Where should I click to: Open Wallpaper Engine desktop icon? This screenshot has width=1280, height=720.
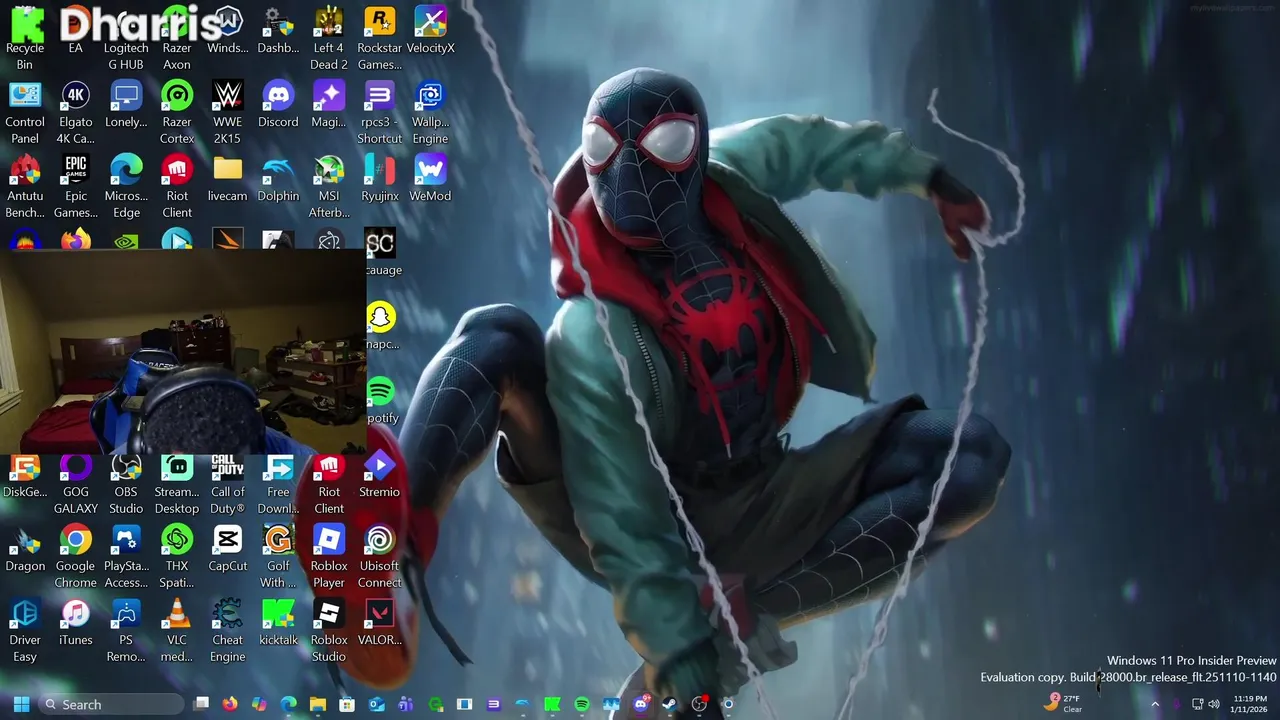pos(430,112)
